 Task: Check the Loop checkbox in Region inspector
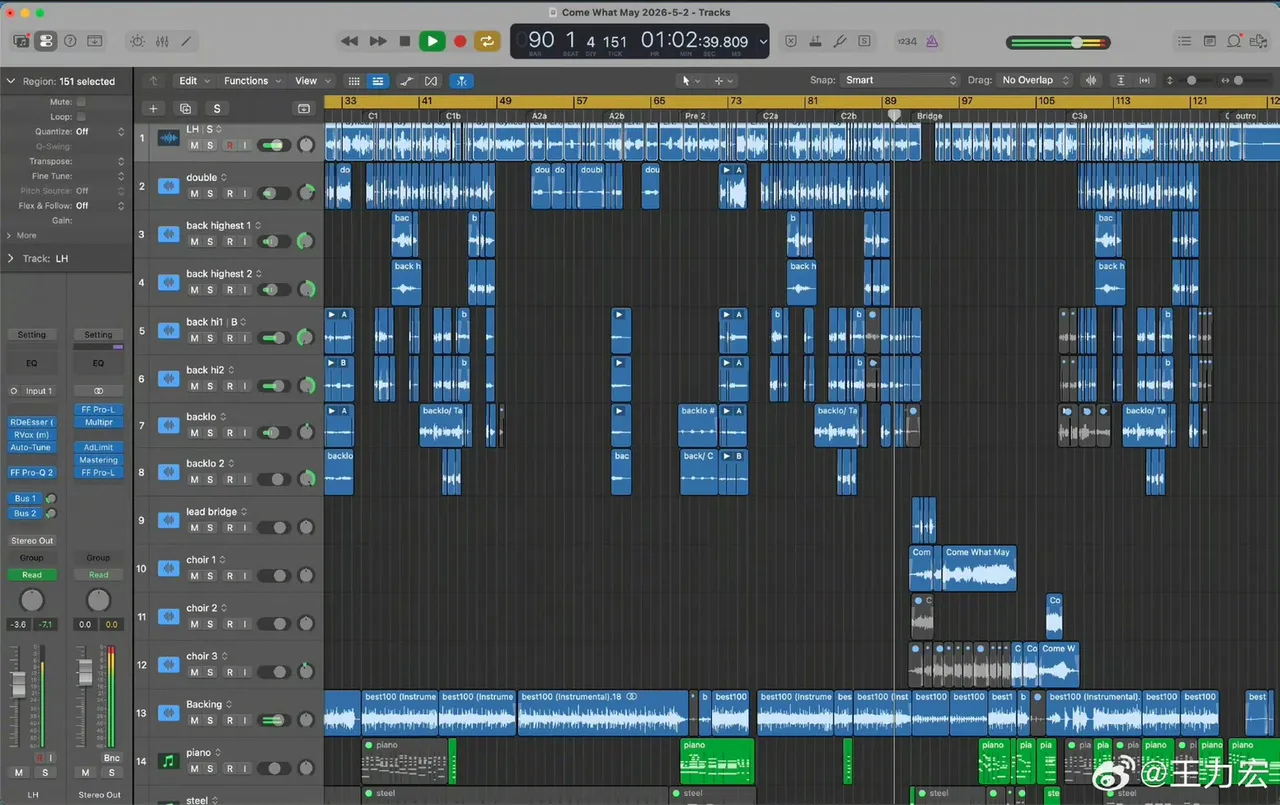point(81,117)
